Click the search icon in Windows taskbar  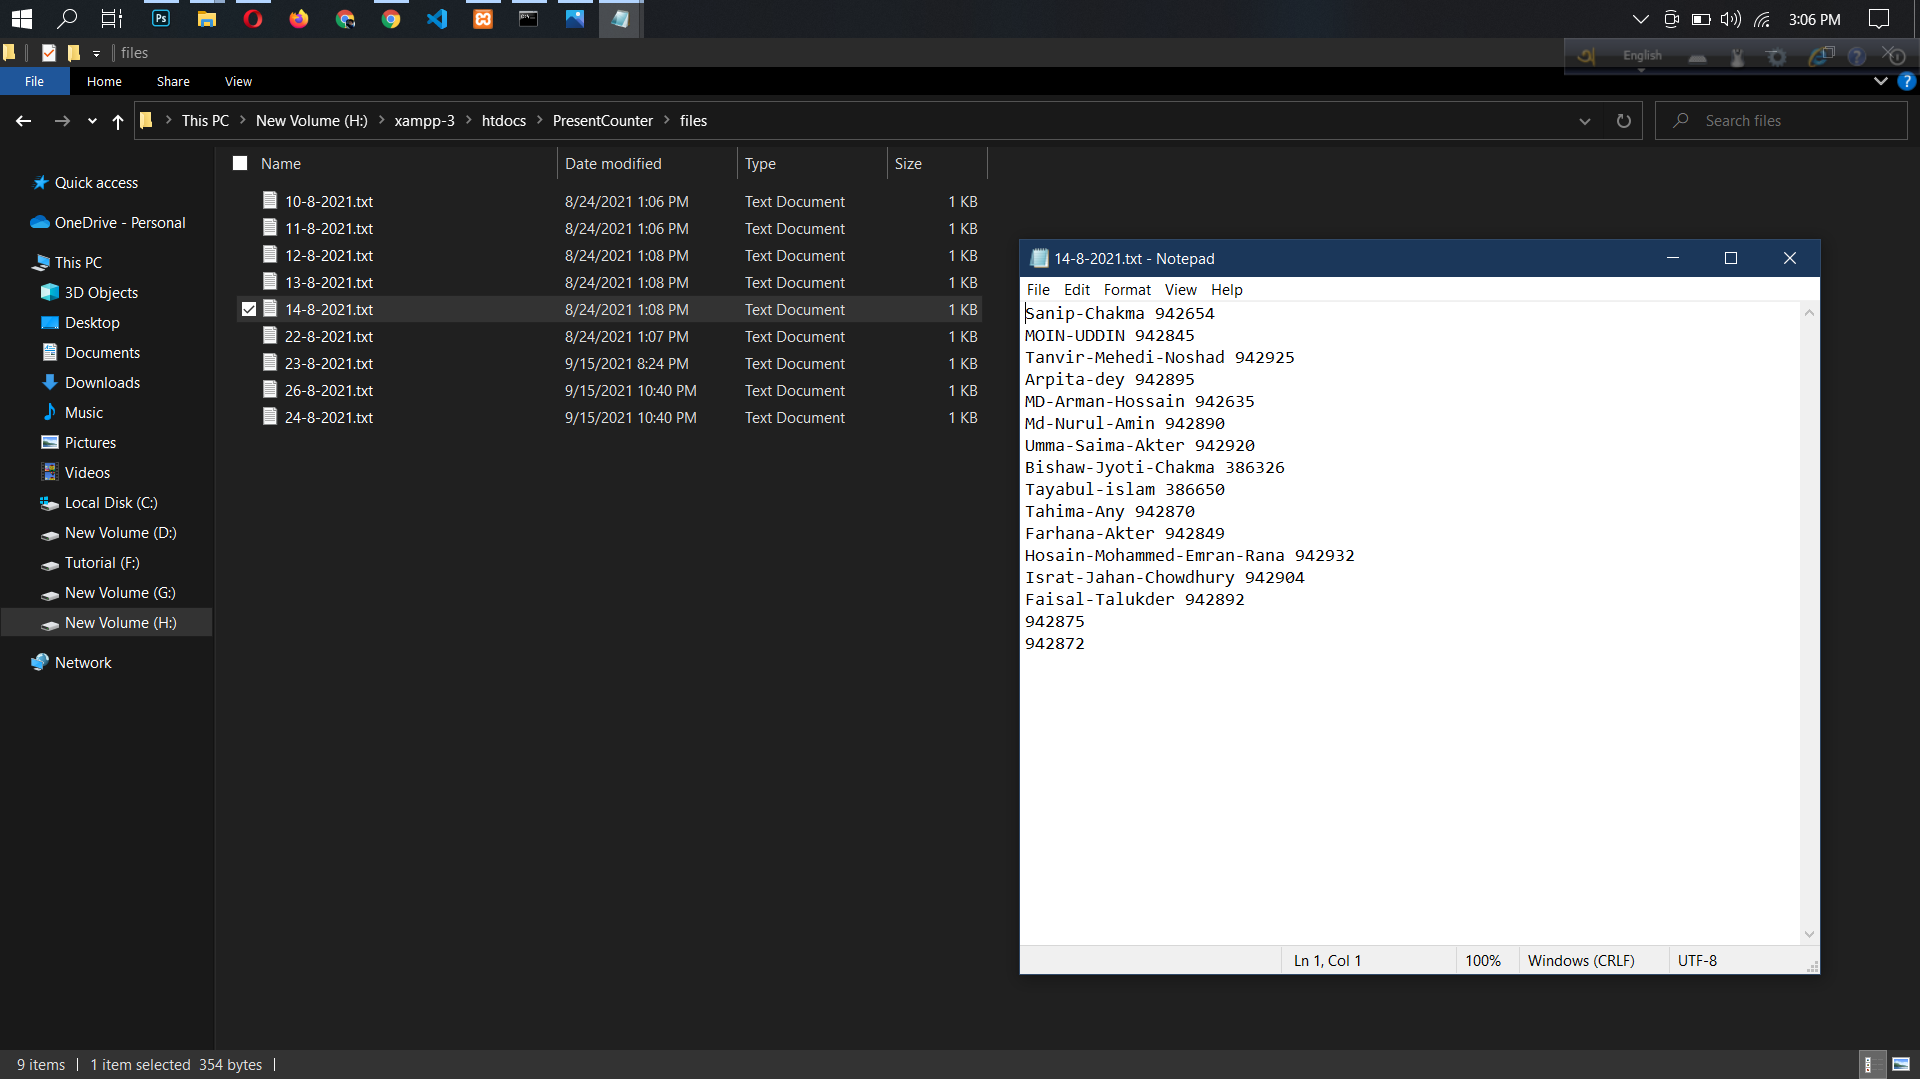tap(66, 18)
